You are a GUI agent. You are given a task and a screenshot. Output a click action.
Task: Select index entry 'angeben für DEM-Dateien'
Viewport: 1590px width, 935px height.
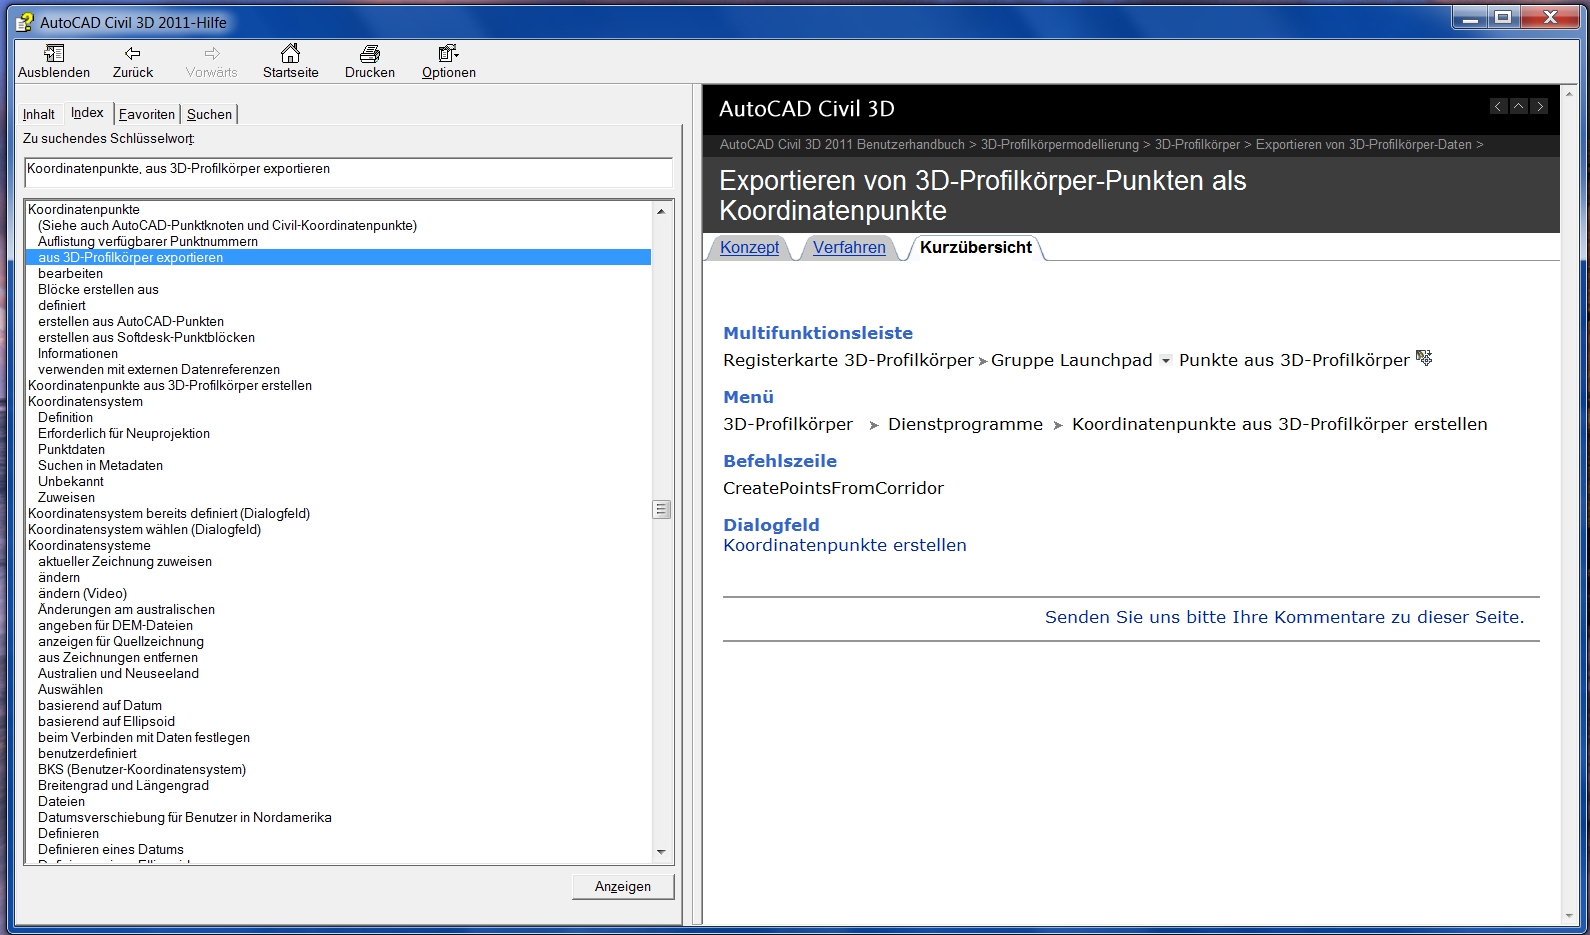pyautogui.click(x=115, y=625)
